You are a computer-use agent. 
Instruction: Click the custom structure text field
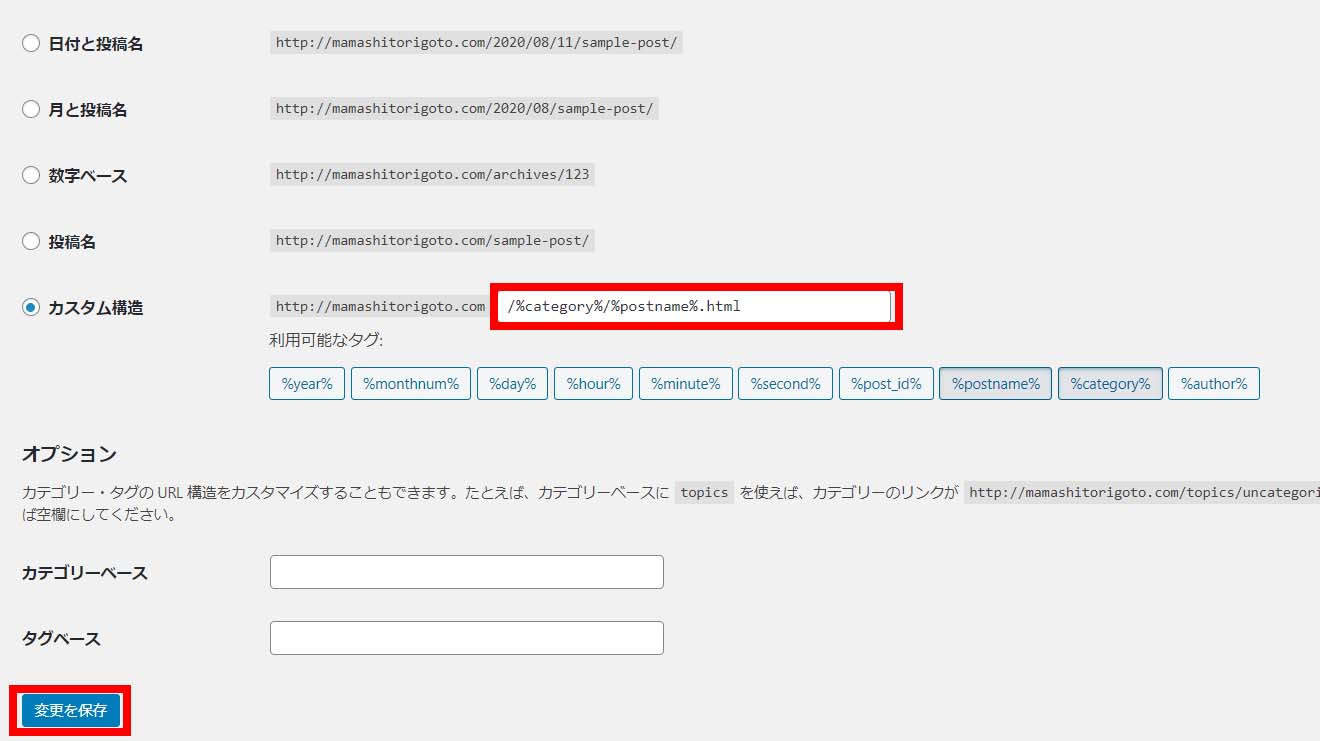pyautogui.click(x=694, y=306)
